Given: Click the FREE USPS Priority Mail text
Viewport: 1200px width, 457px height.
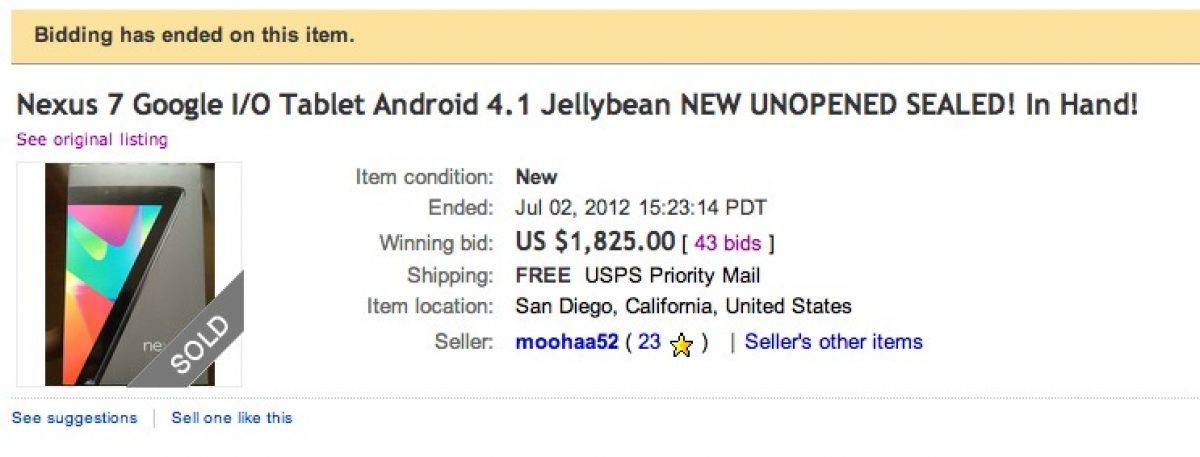Looking at the screenshot, I should [x=638, y=275].
